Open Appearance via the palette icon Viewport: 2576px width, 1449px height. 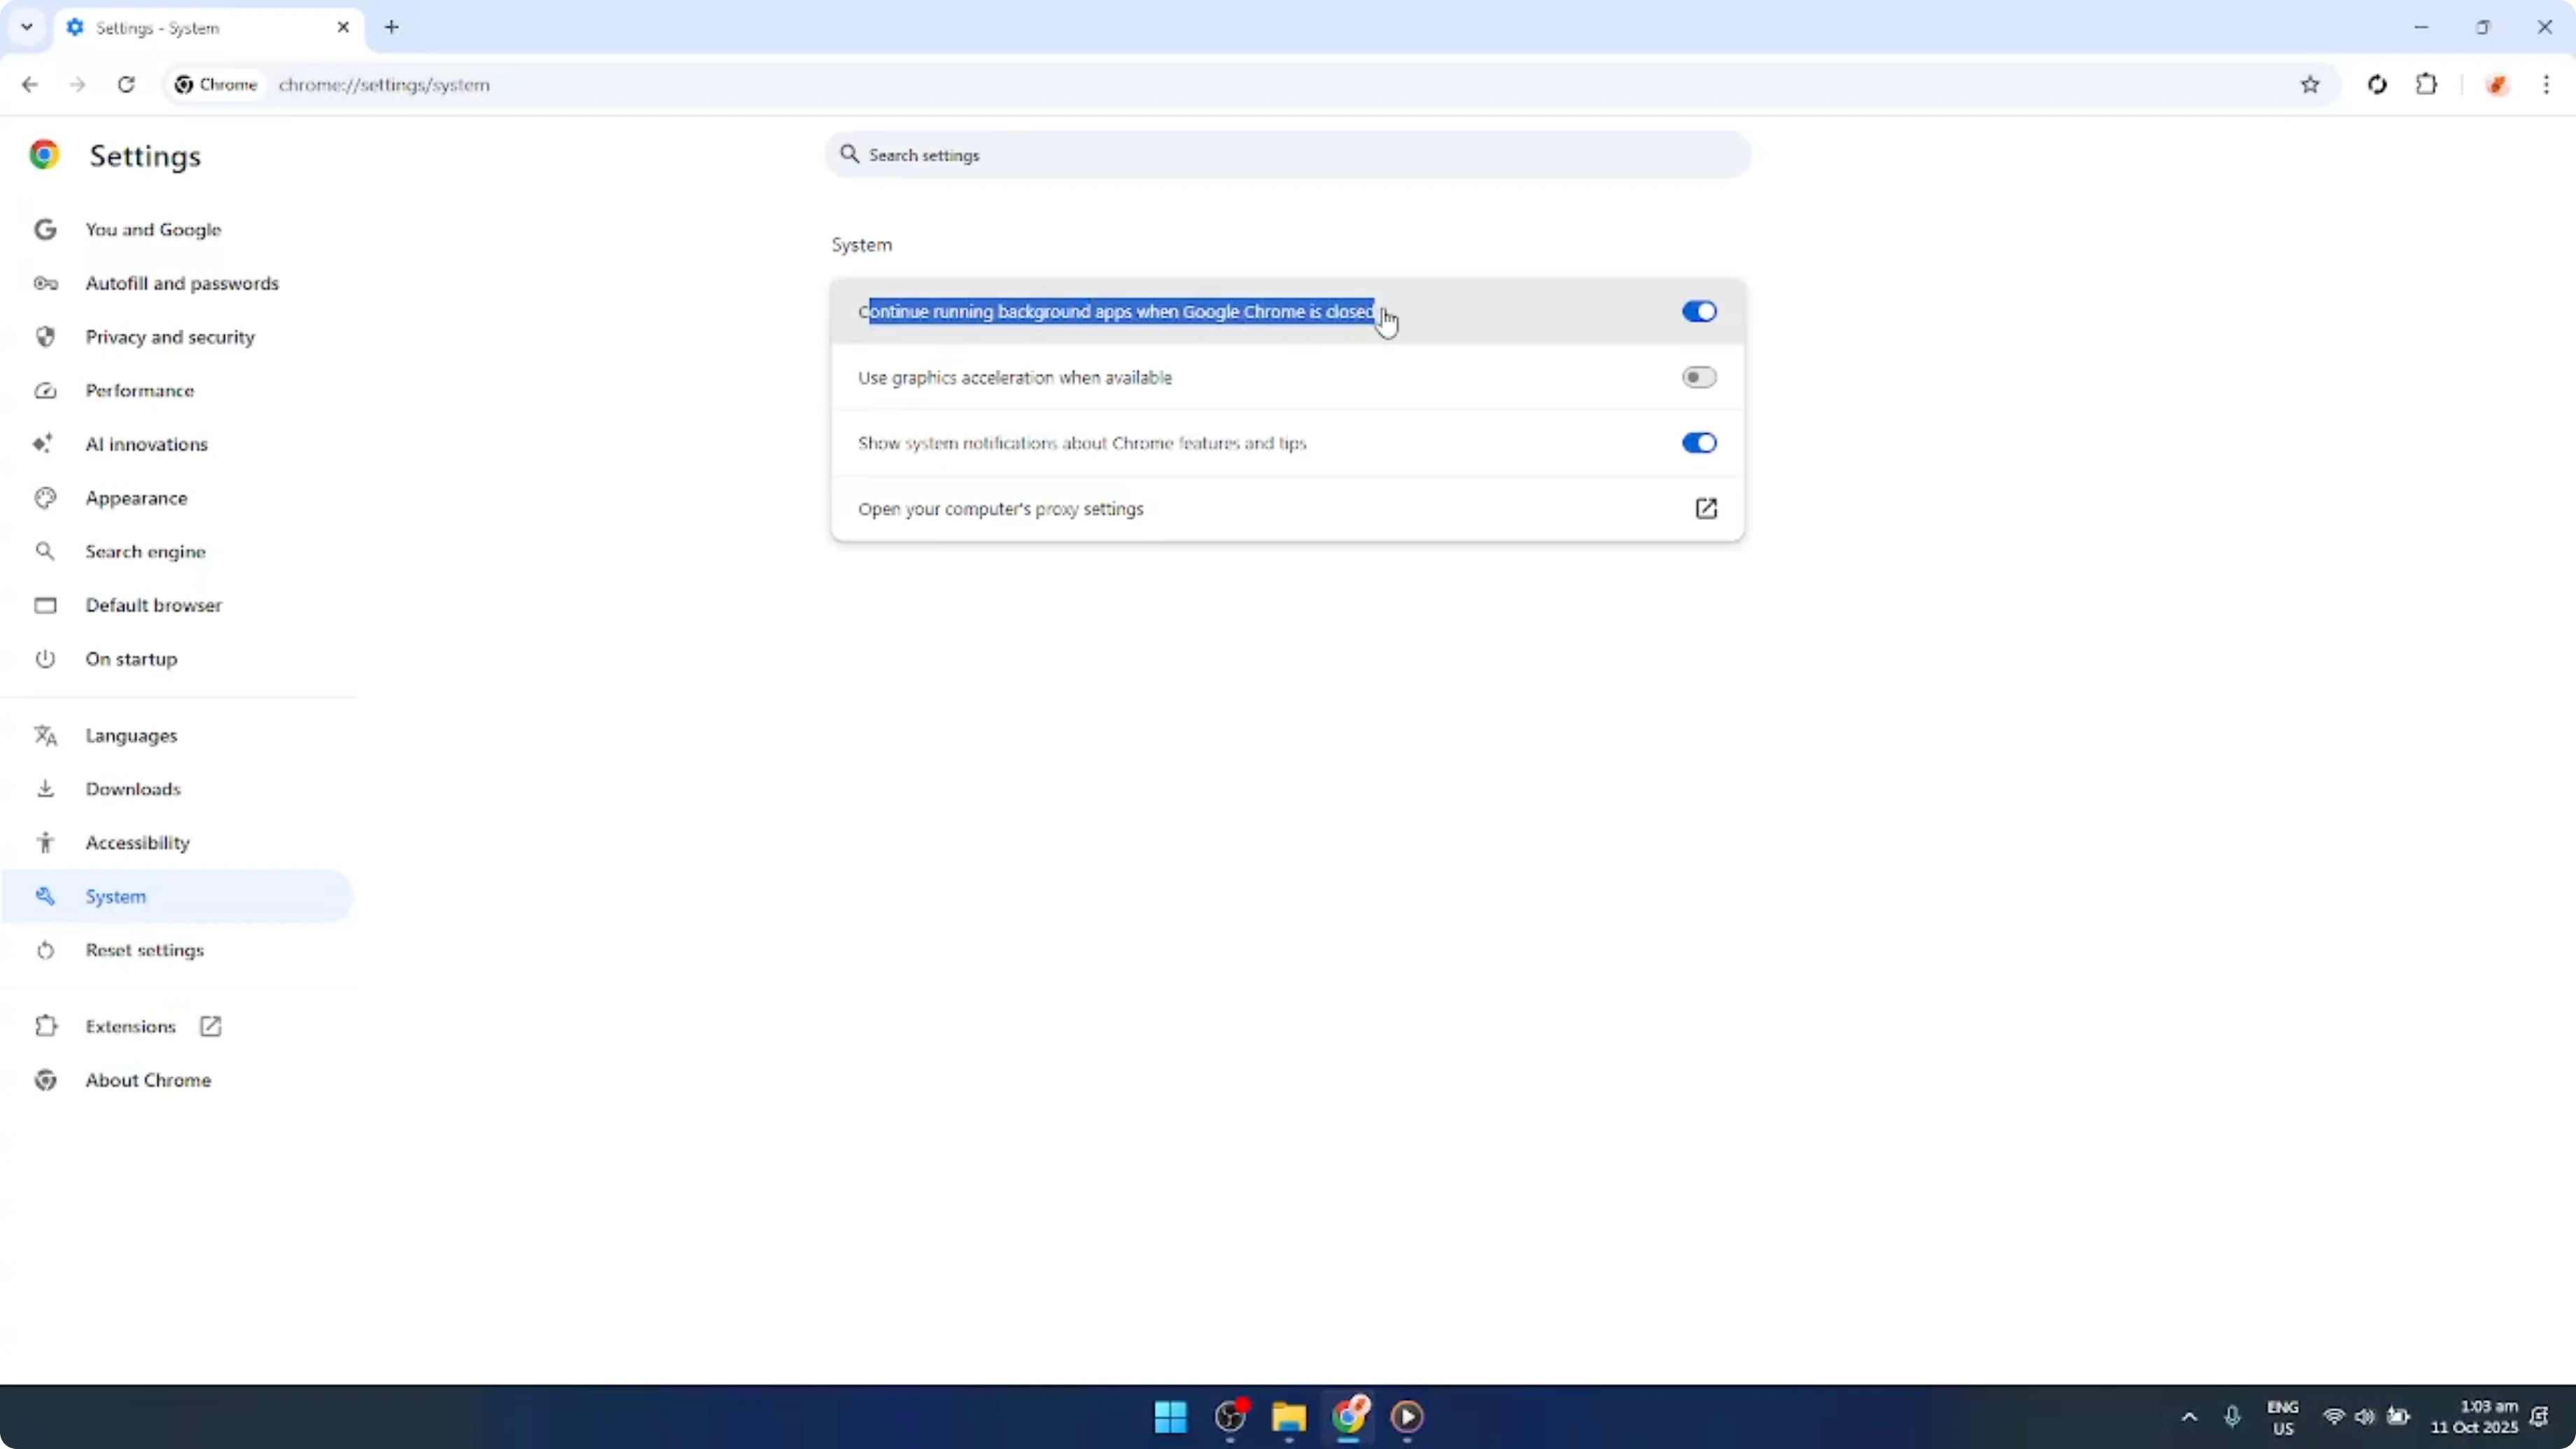click(x=45, y=497)
